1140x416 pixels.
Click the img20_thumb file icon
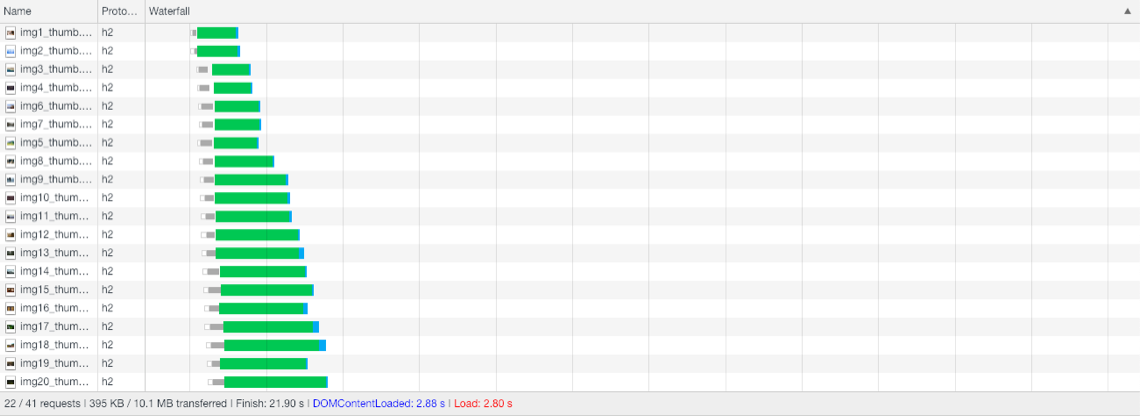point(10,382)
